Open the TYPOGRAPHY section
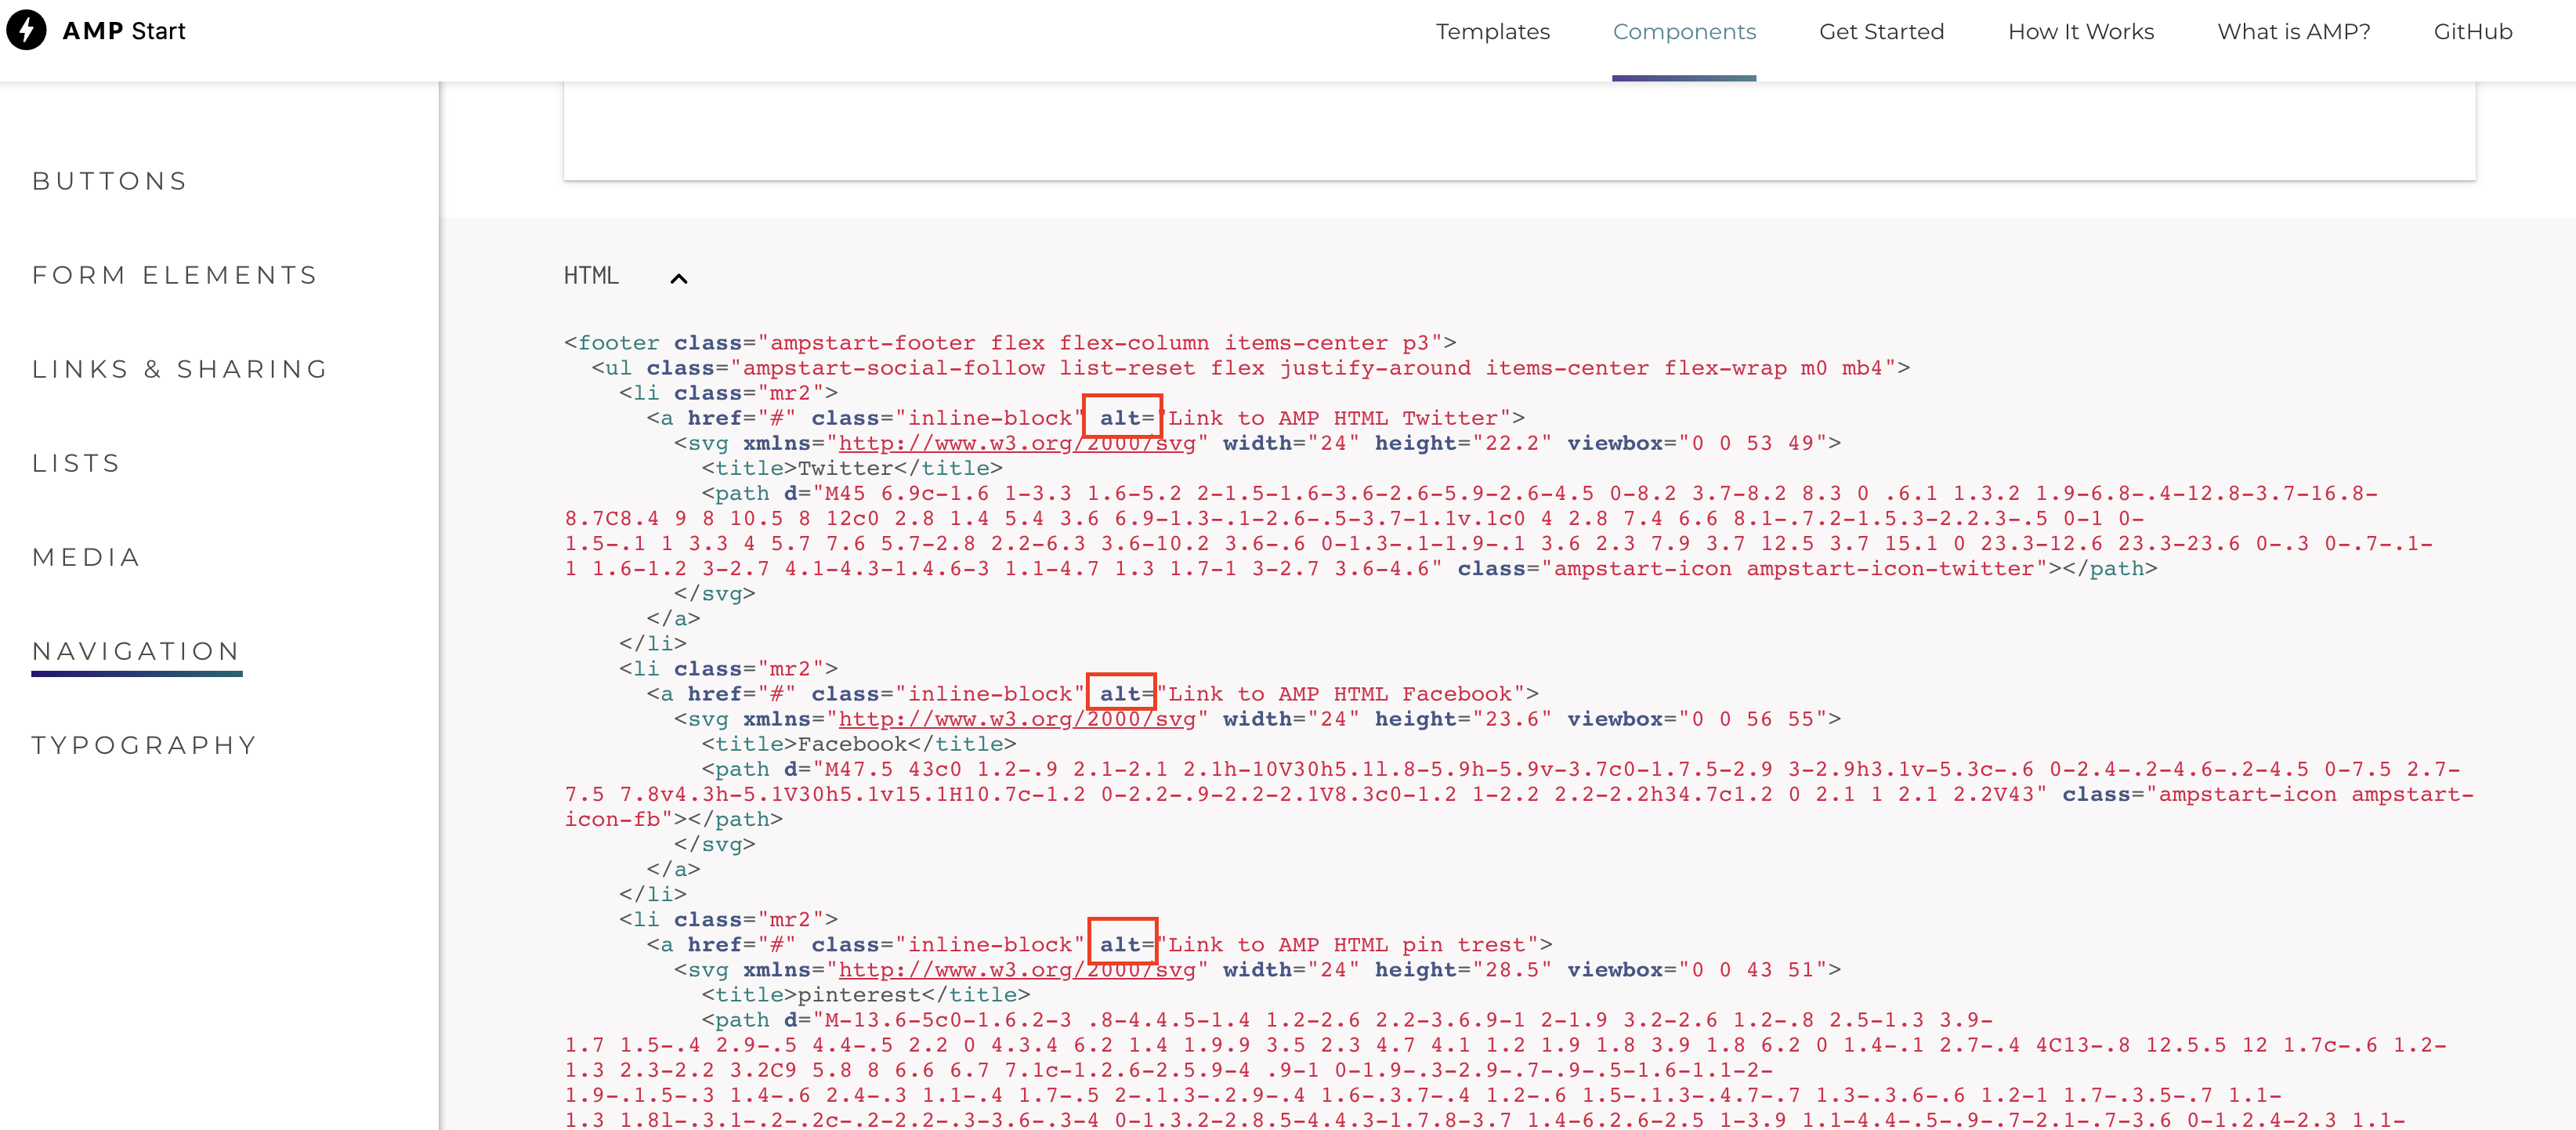 point(144,744)
